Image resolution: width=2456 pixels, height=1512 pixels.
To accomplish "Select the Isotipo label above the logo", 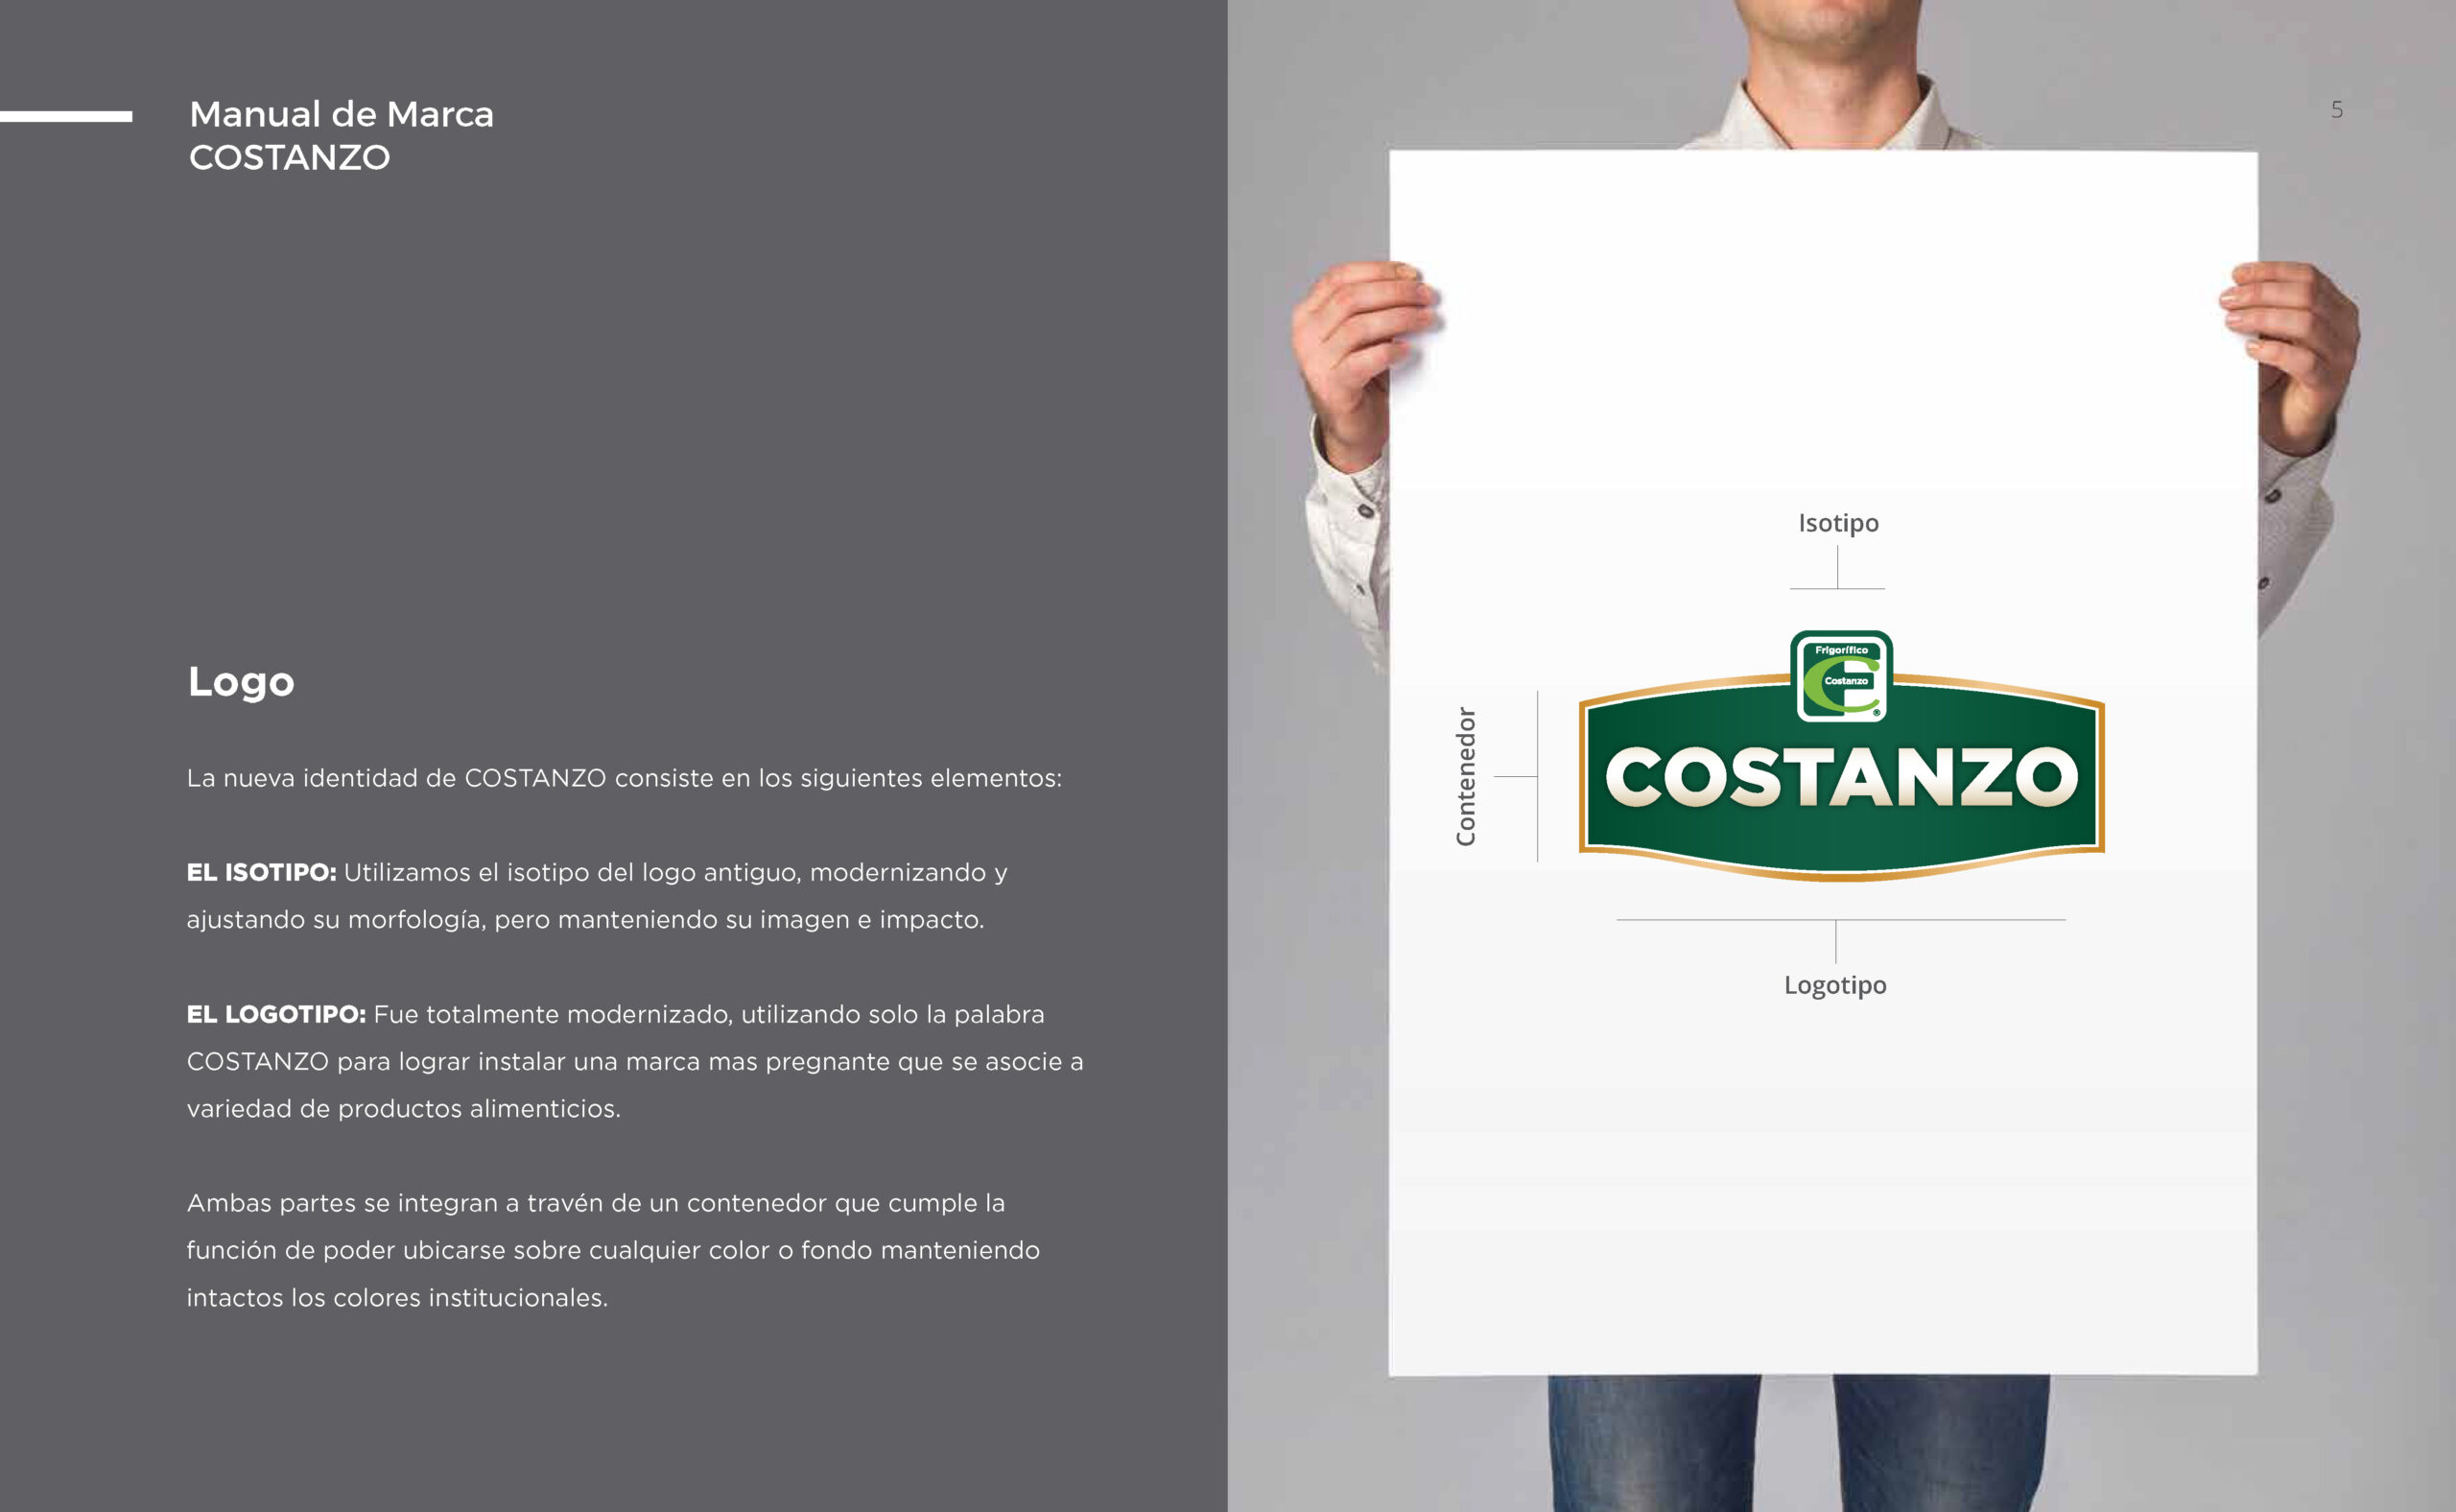I will pos(1838,523).
